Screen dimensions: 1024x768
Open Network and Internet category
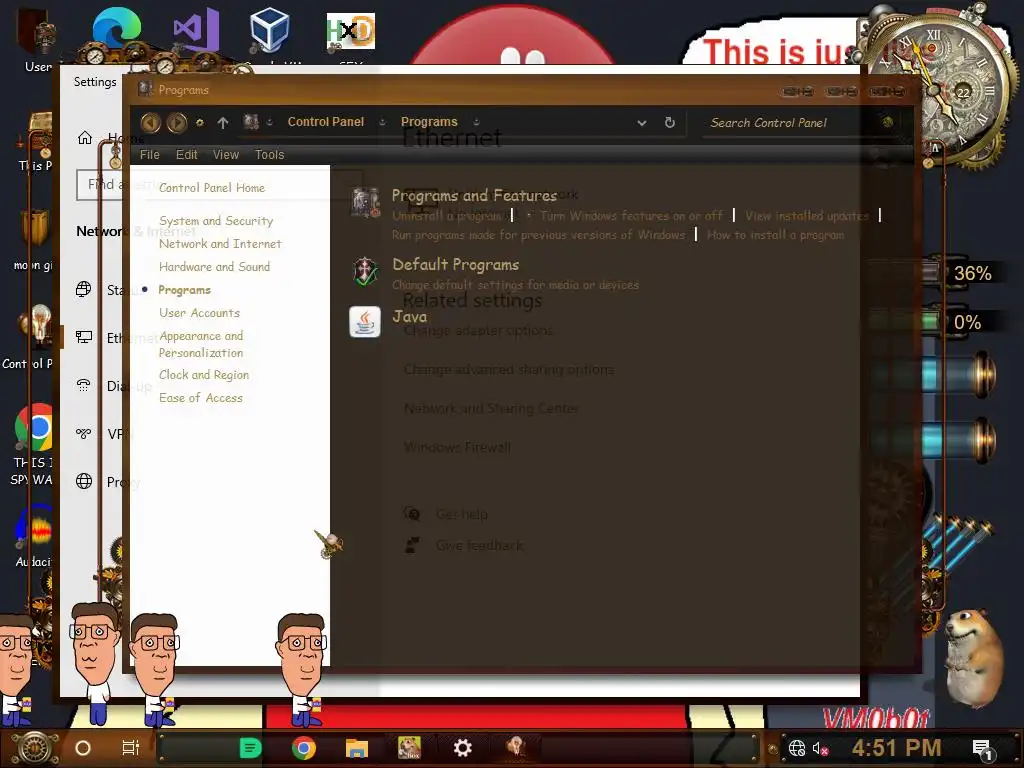click(x=220, y=244)
